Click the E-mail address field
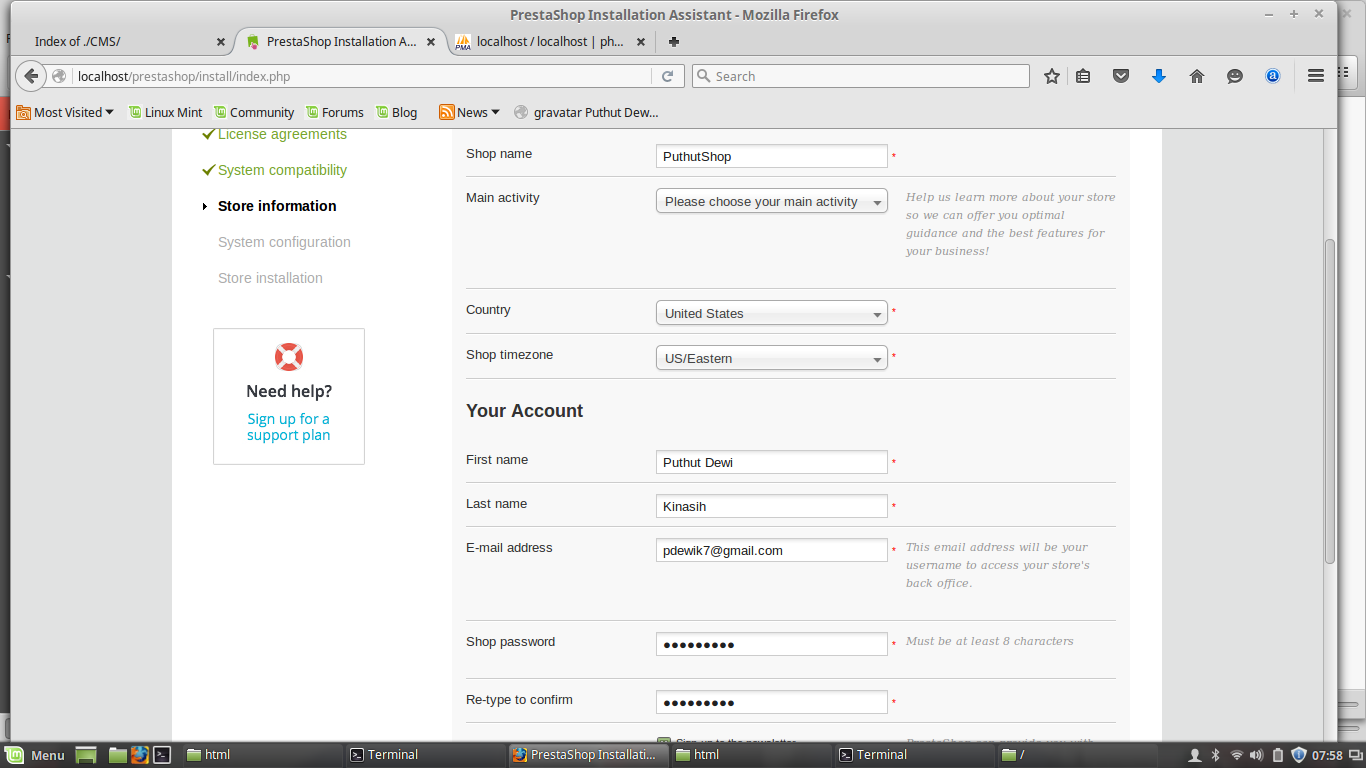 point(771,550)
